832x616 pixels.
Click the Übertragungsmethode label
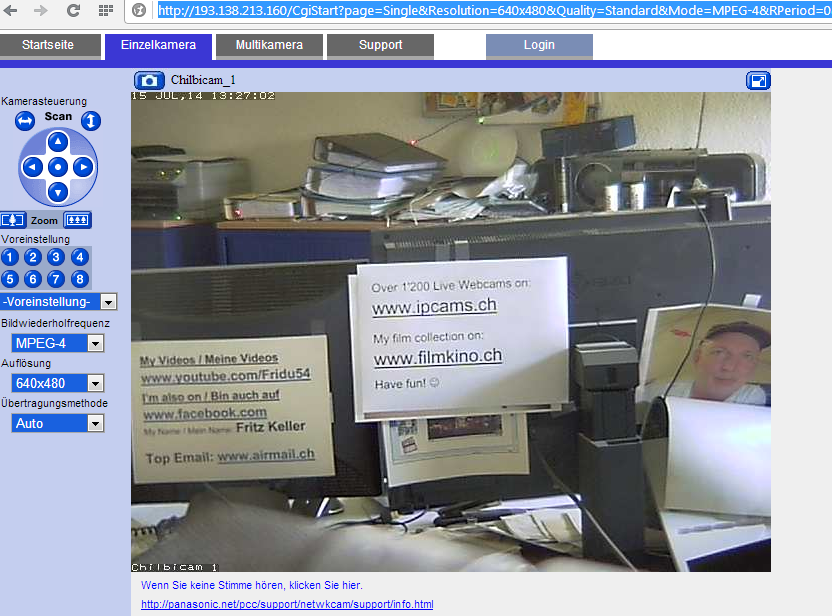[x=54, y=403]
